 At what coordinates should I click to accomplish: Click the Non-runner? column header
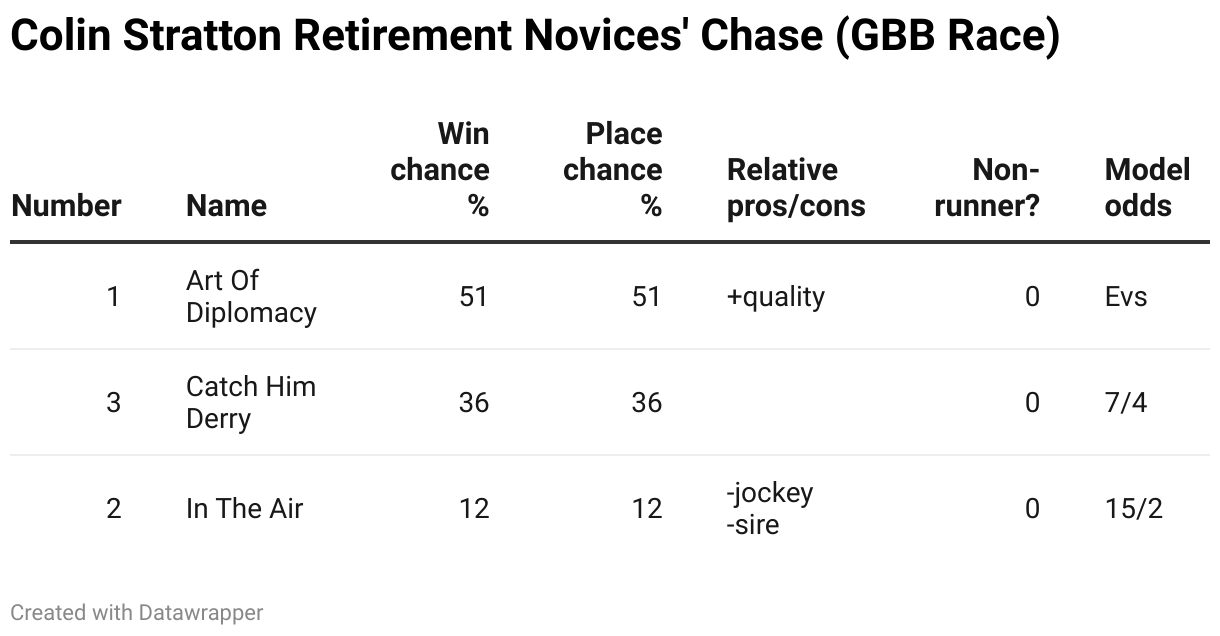click(x=986, y=188)
